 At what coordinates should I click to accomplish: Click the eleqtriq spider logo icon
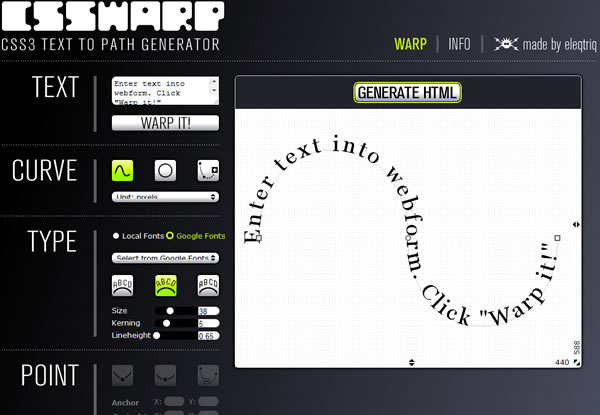(x=506, y=44)
